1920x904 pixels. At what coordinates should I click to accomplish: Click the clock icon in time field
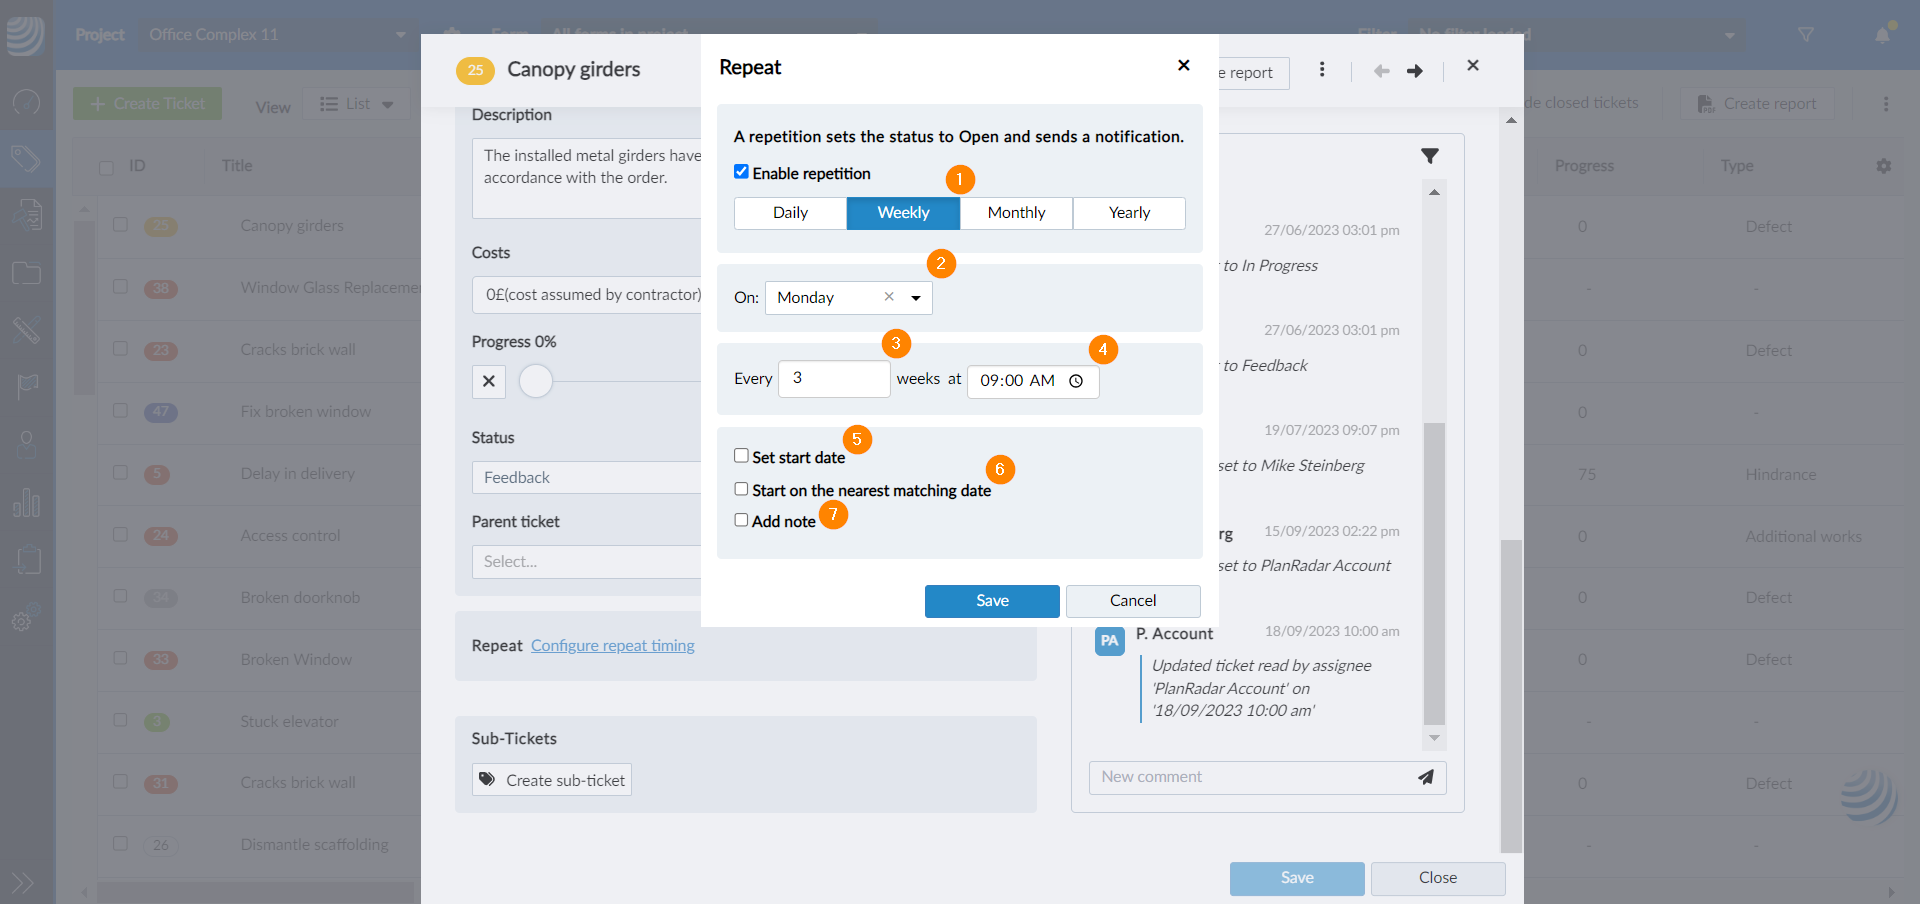[1076, 381]
